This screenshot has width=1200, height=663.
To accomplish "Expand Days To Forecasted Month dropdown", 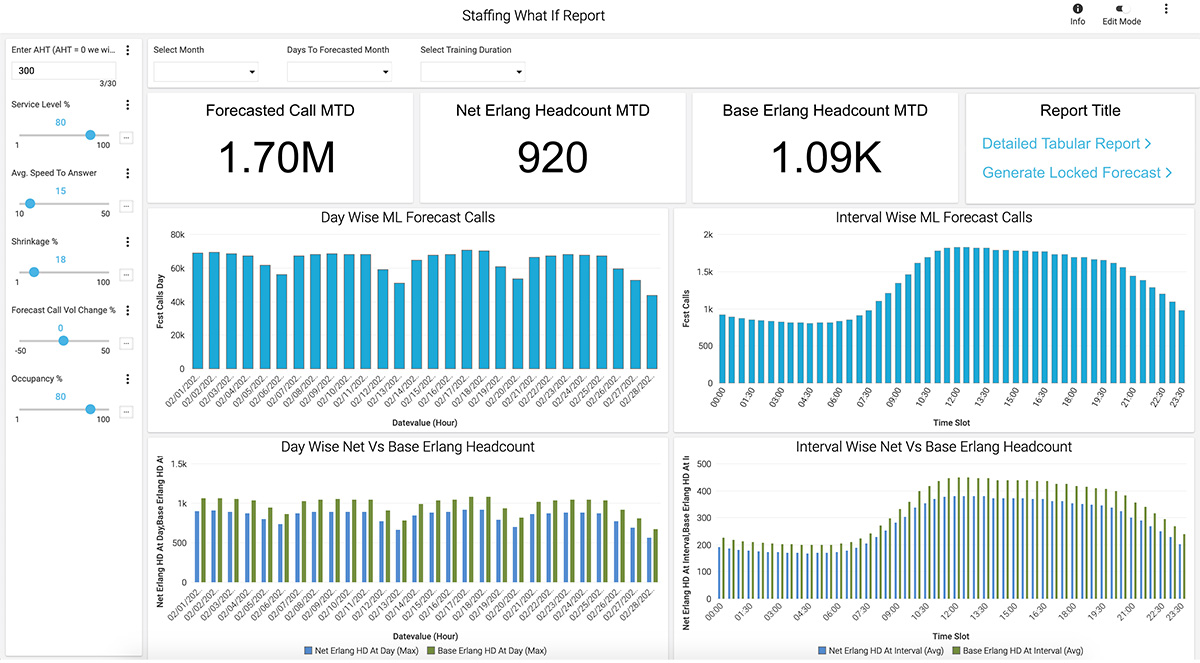I will [x=339, y=71].
